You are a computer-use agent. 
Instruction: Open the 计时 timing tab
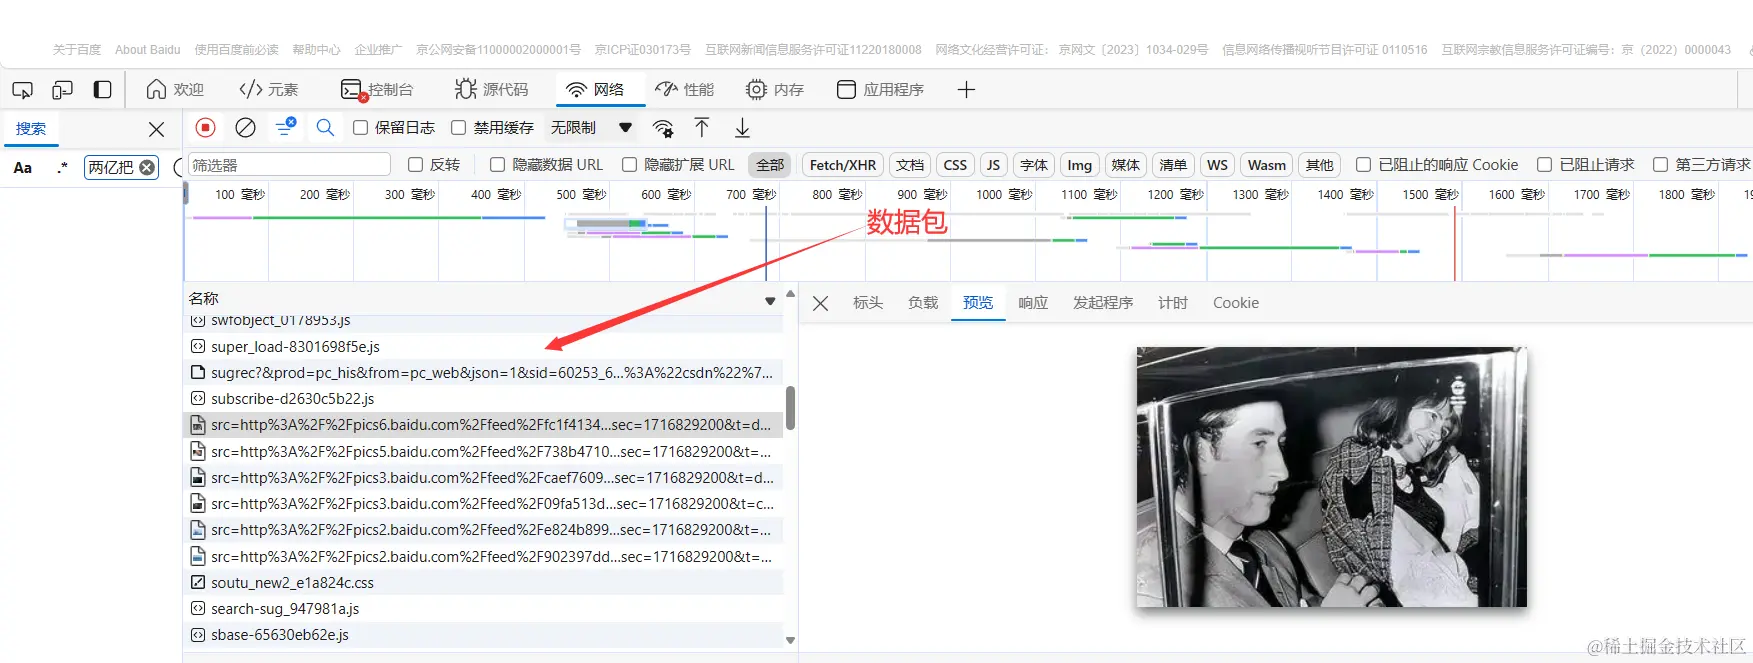(1173, 303)
